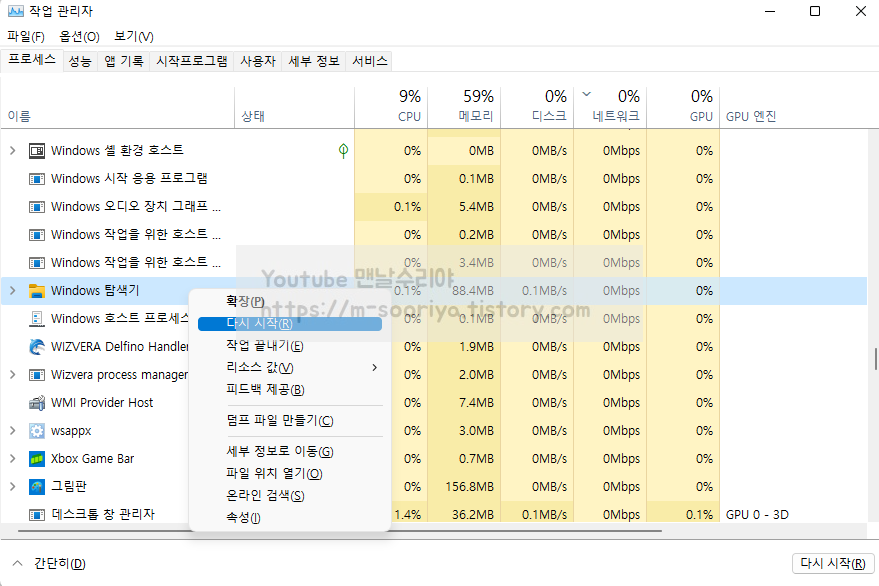Sort by the 메모리 column header

click(464, 108)
